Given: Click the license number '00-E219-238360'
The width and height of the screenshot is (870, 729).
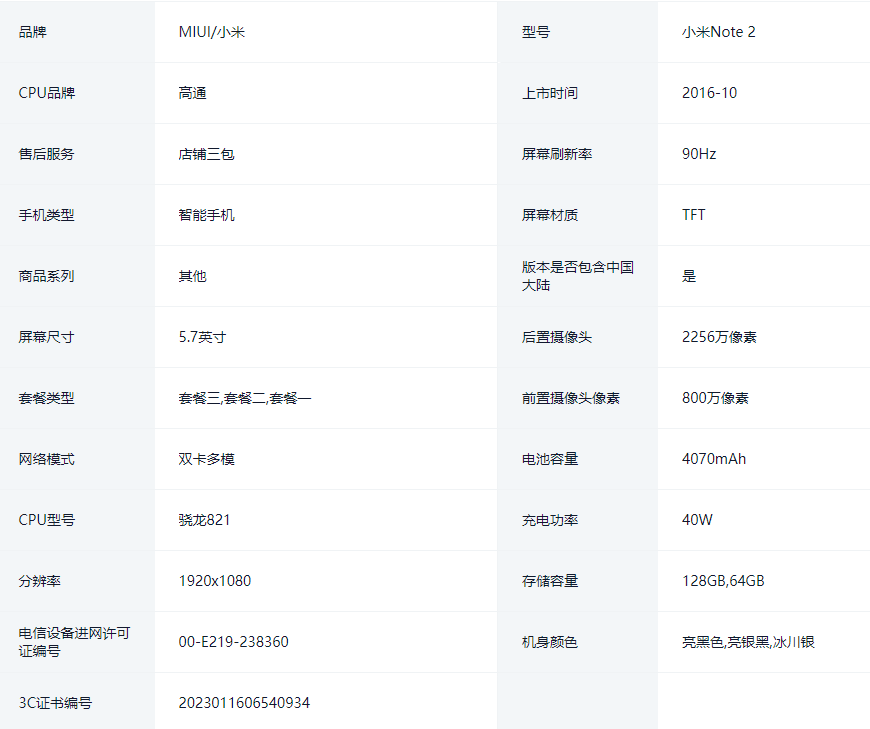Looking at the screenshot, I should (234, 642).
